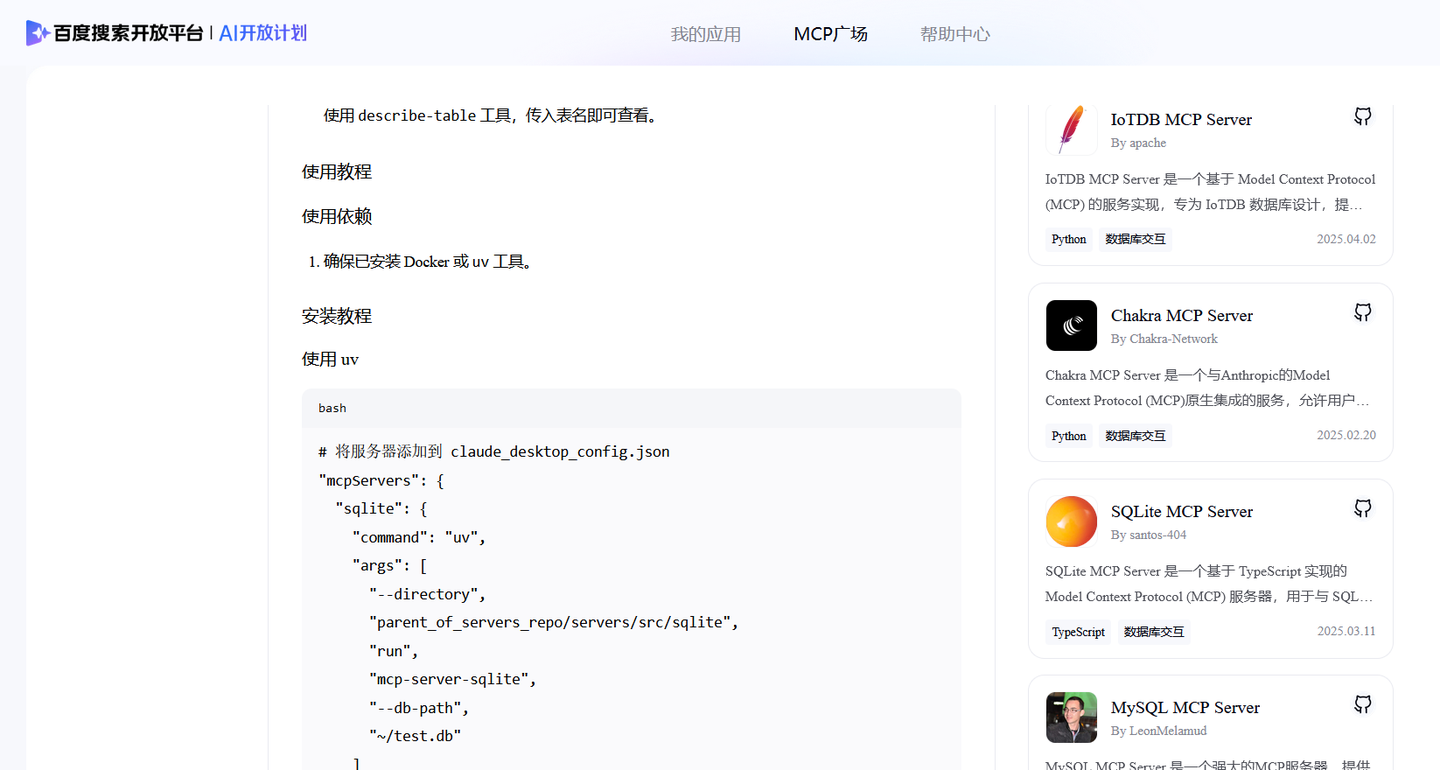
Task: Open the MySQL MCP Server title link
Action: (1185, 707)
